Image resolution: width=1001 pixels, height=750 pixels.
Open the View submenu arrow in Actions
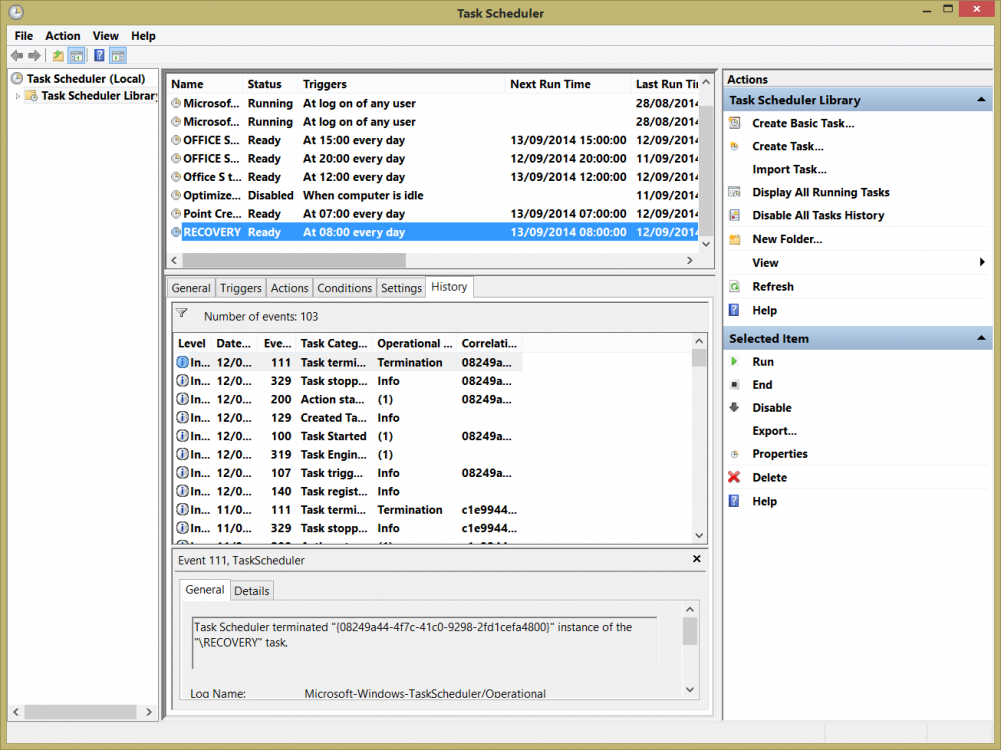click(x=982, y=263)
